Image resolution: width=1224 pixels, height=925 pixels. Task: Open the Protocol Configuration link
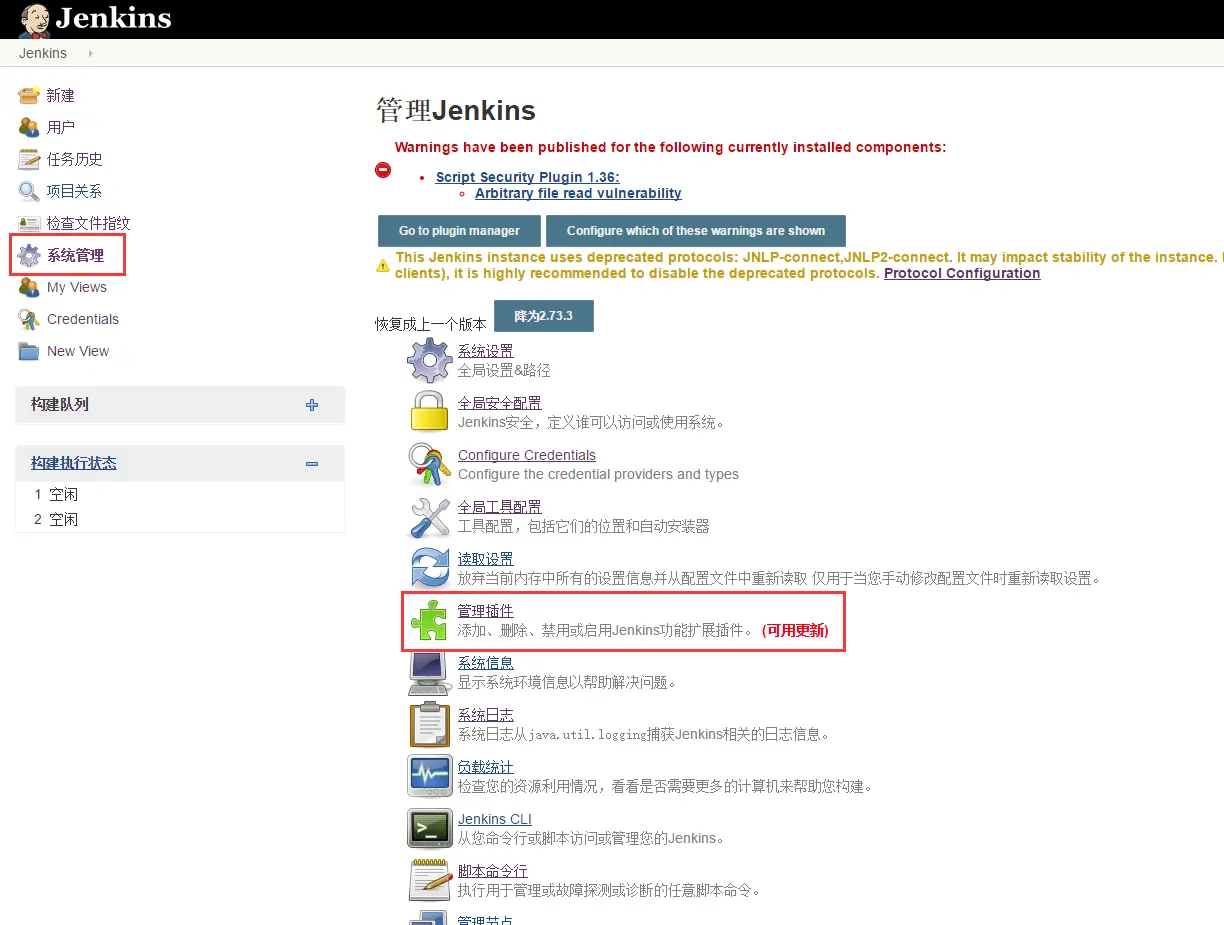pos(962,273)
